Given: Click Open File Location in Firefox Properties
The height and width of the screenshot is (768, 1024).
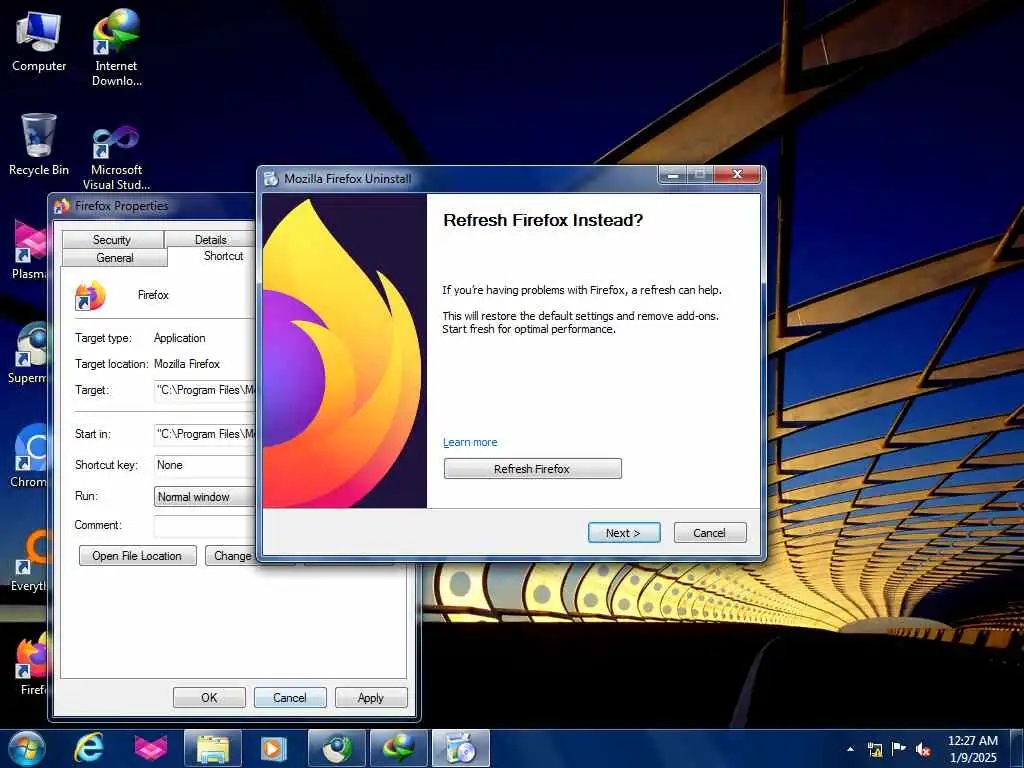Looking at the screenshot, I should 137,556.
